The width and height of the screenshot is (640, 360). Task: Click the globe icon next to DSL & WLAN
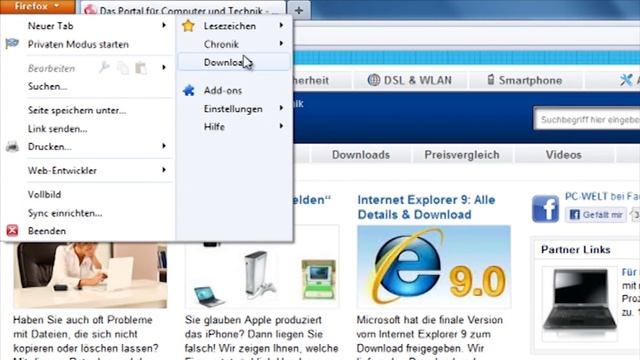click(x=373, y=80)
